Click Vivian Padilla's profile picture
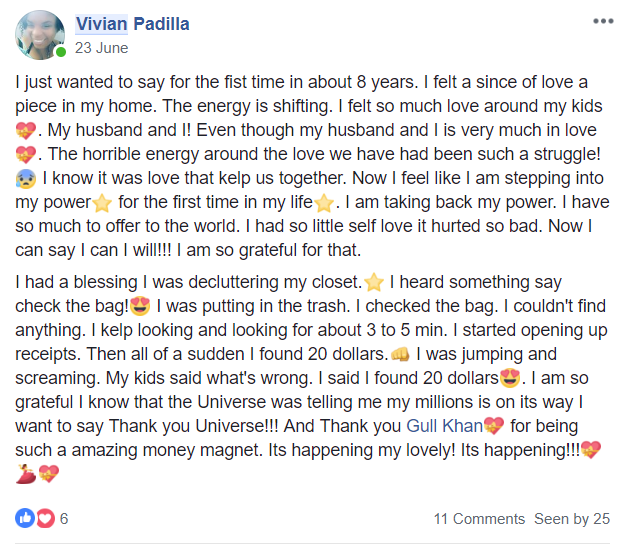The image size is (623, 547). (x=40, y=35)
